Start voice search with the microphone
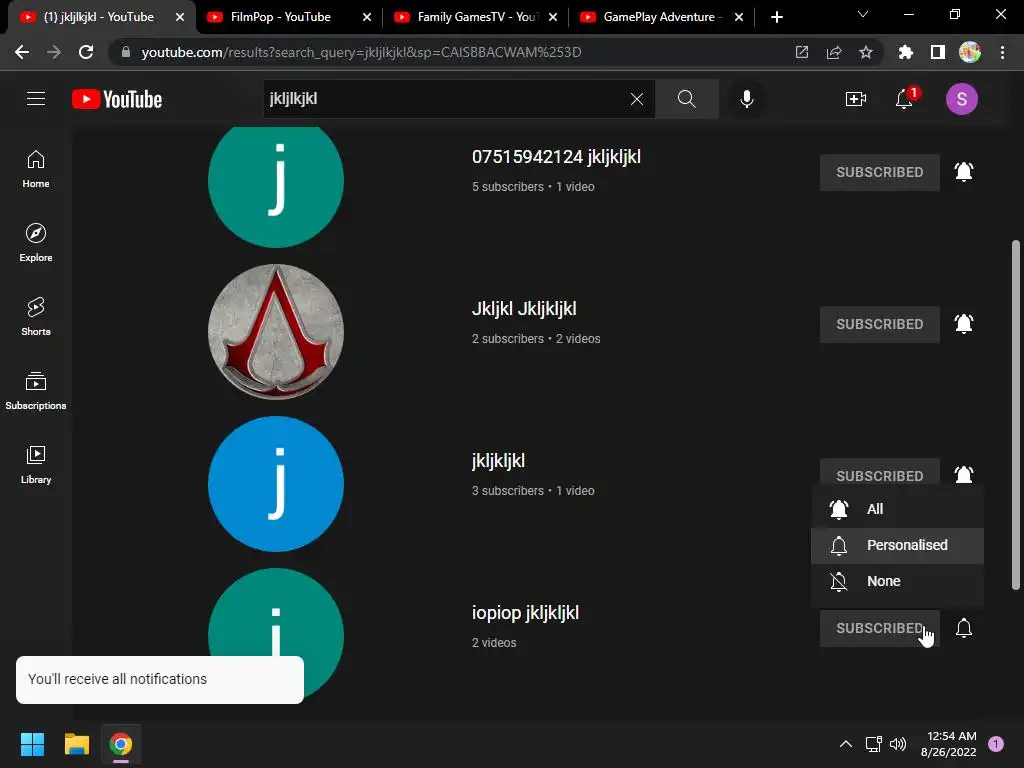This screenshot has width=1024, height=768. (x=746, y=99)
